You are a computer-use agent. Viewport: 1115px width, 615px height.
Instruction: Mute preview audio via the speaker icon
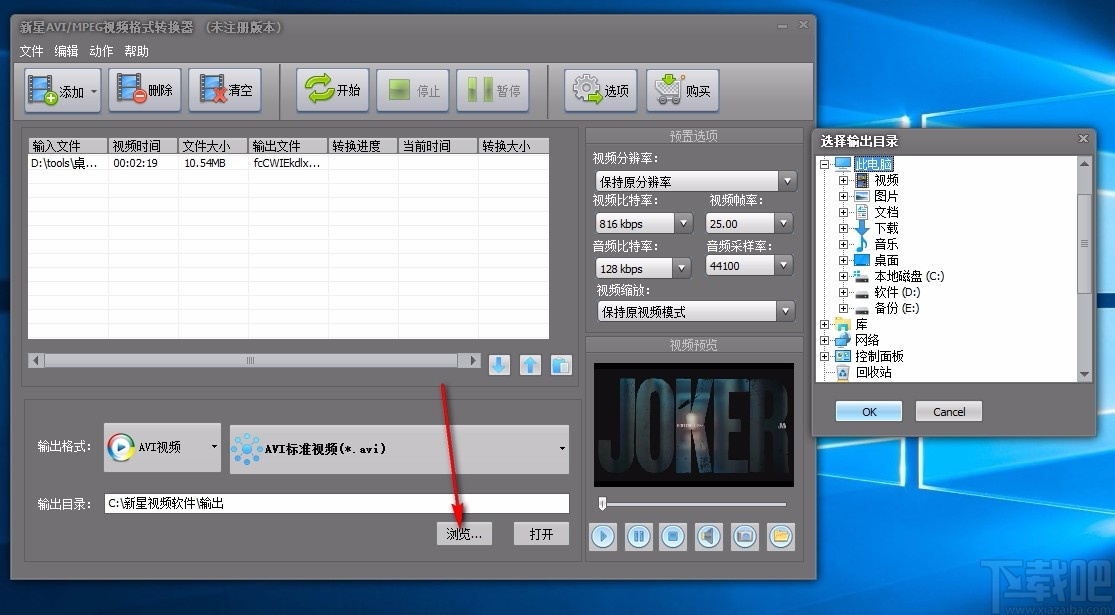pyautogui.click(x=709, y=537)
